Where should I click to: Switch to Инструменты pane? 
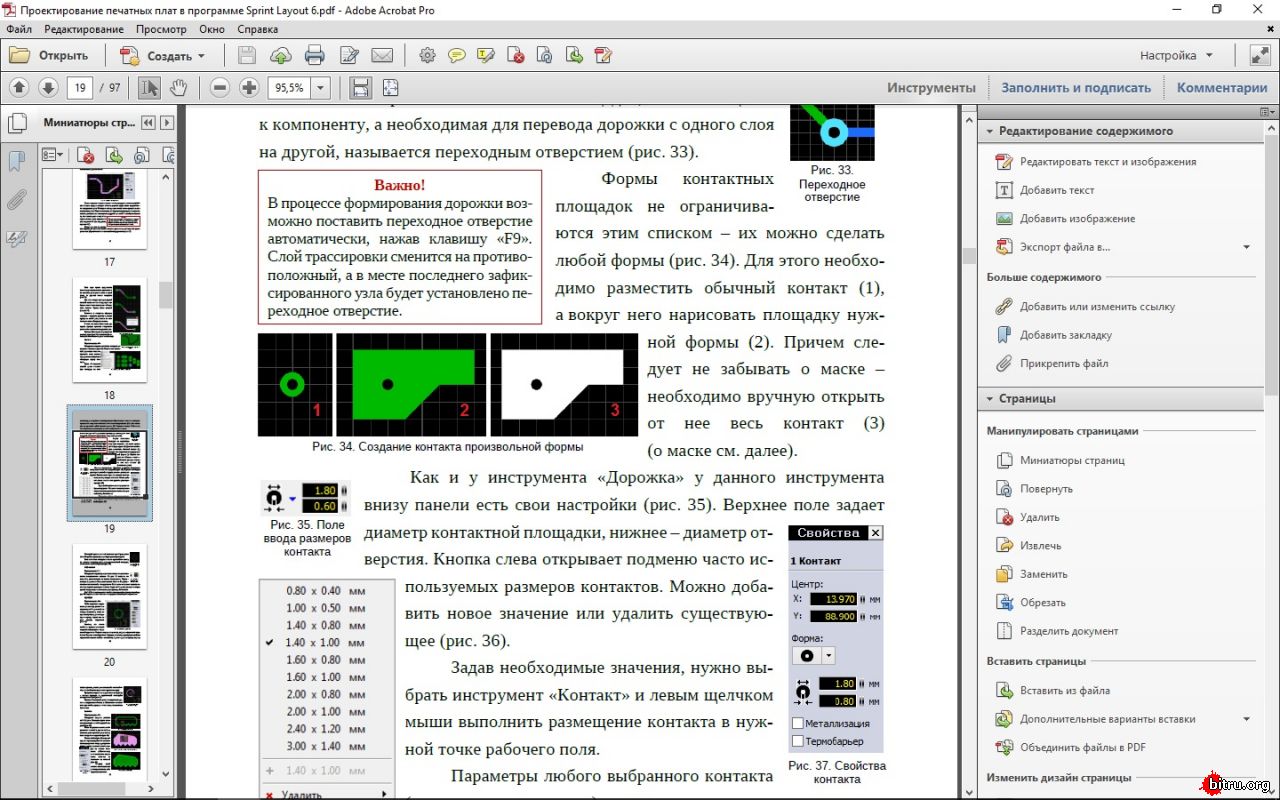[x=931, y=87]
